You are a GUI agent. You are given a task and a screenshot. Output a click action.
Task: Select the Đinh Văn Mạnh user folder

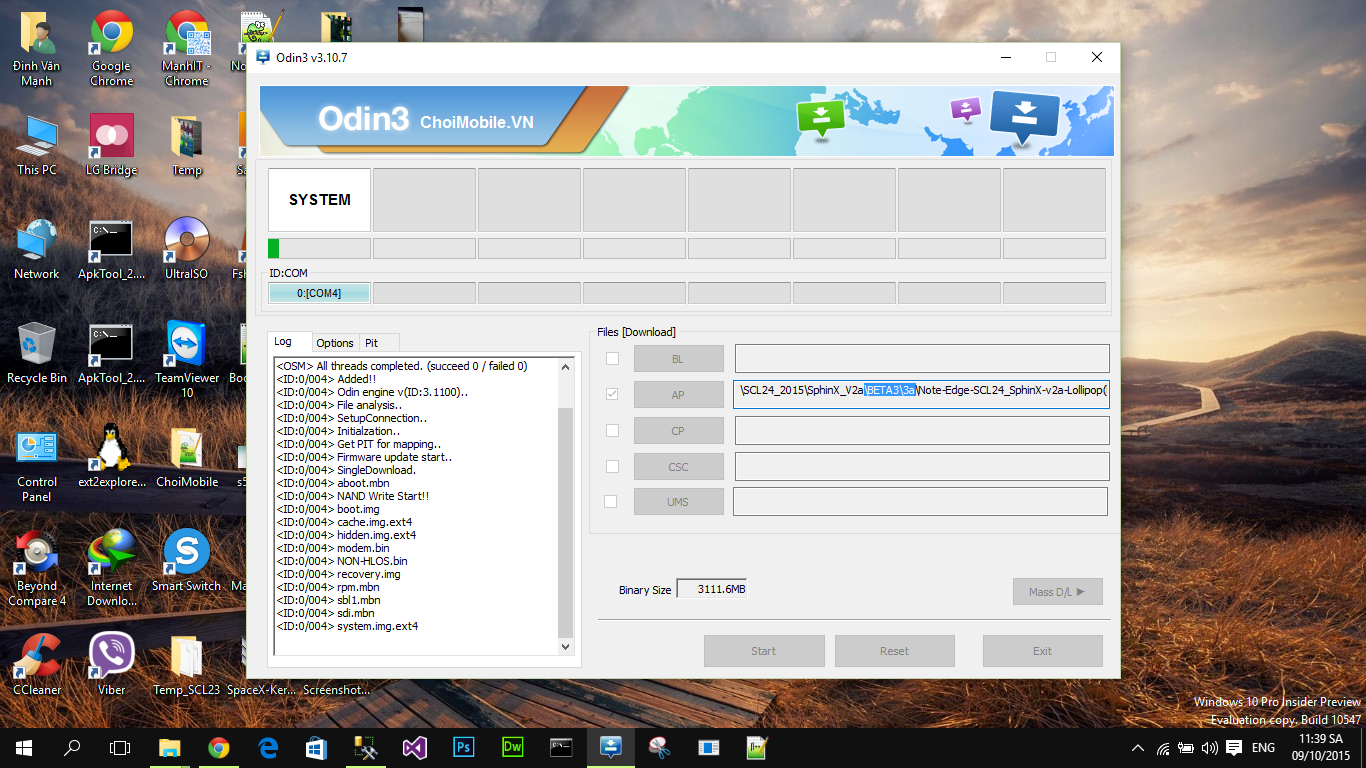coord(37,48)
